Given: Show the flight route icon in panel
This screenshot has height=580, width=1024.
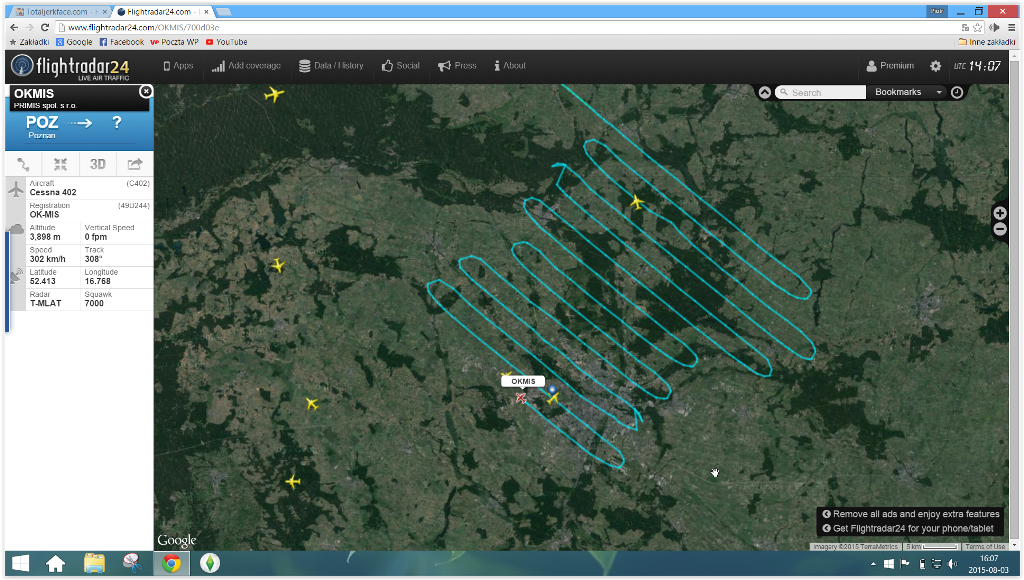Looking at the screenshot, I should click(23, 165).
